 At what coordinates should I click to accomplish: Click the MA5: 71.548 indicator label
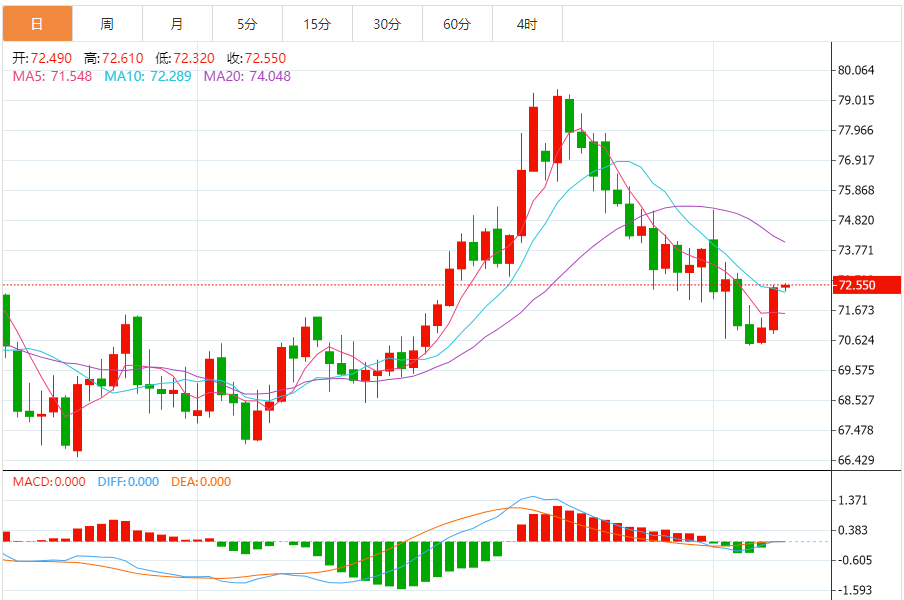click(x=52, y=76)
